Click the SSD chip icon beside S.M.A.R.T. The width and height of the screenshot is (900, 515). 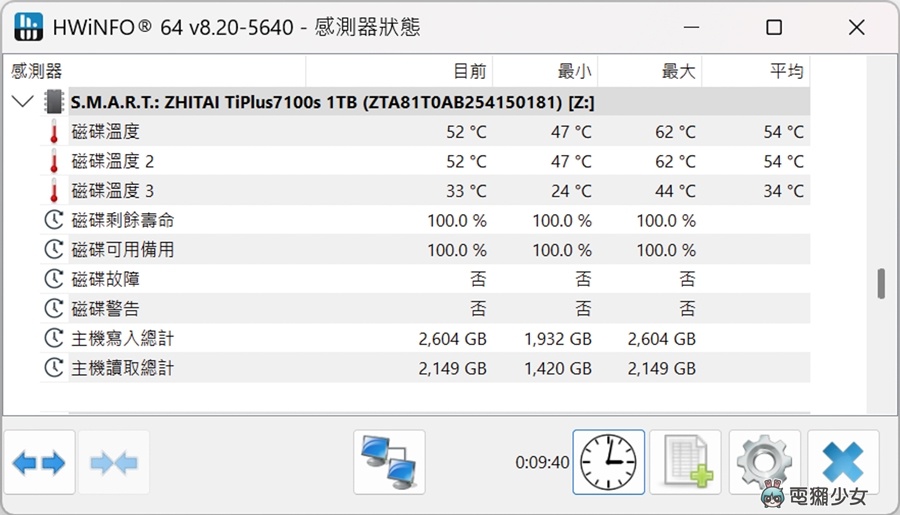(x=53, y=102)
